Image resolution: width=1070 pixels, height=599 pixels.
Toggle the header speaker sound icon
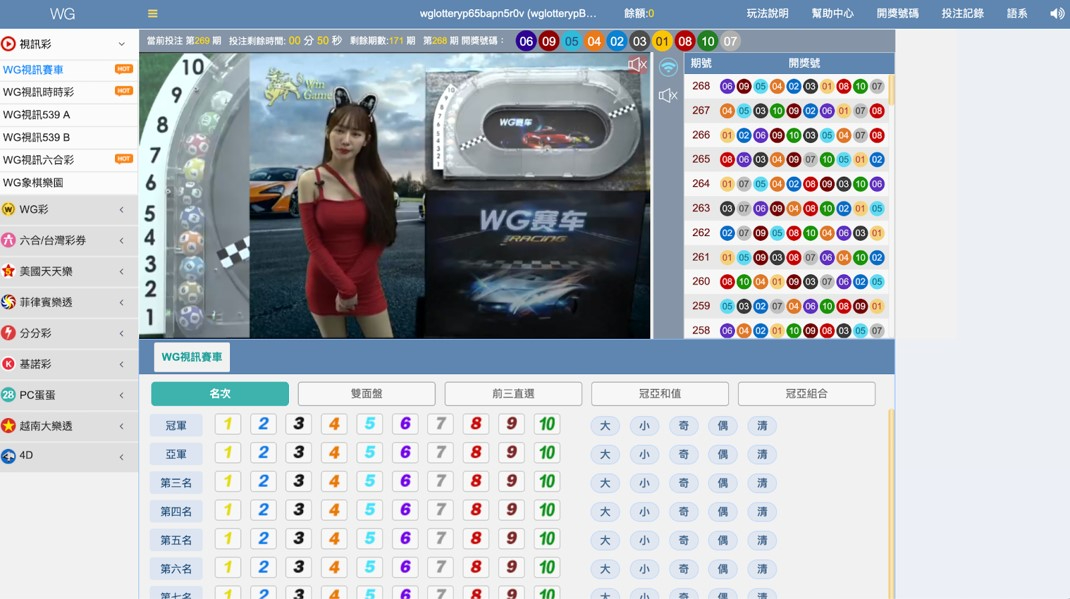pos(1056,14)
